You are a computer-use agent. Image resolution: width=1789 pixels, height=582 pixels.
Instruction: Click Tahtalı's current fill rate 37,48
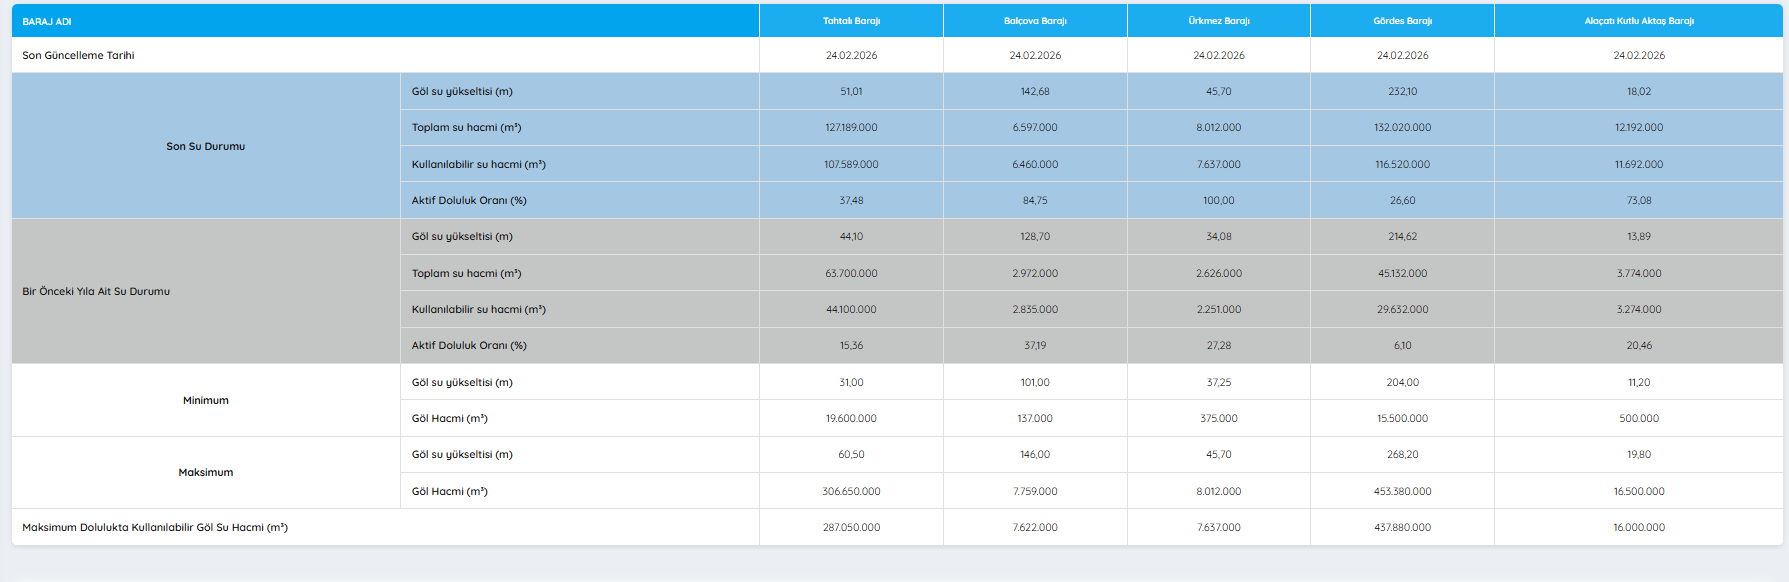[x=851, y=201]
